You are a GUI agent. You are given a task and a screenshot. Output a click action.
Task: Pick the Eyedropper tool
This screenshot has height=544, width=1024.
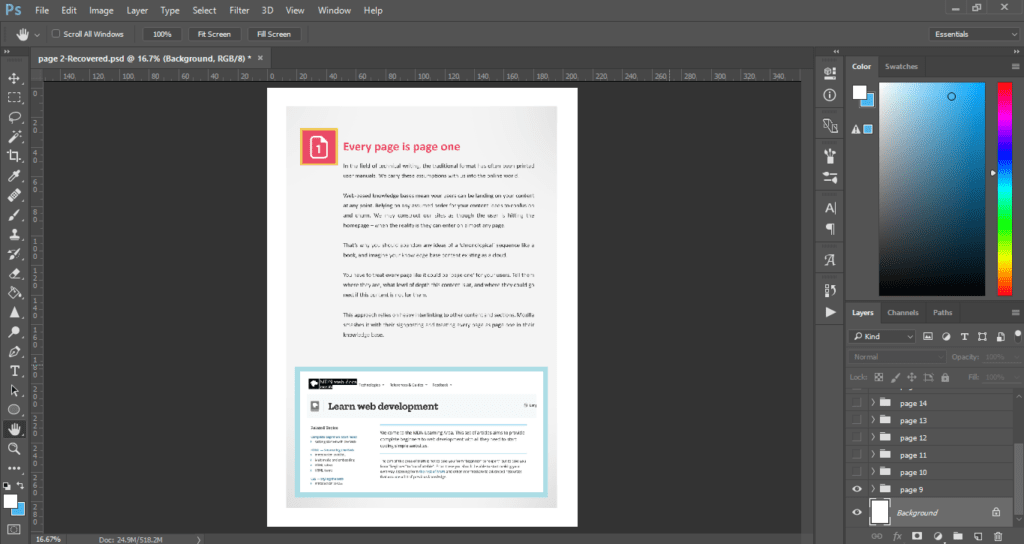(14, 176)
